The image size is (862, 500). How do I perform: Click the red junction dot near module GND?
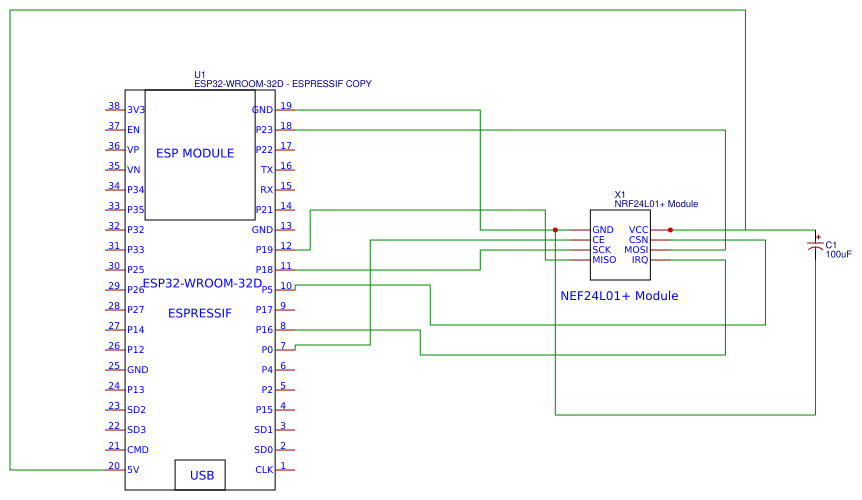click(x=555, y=230)
